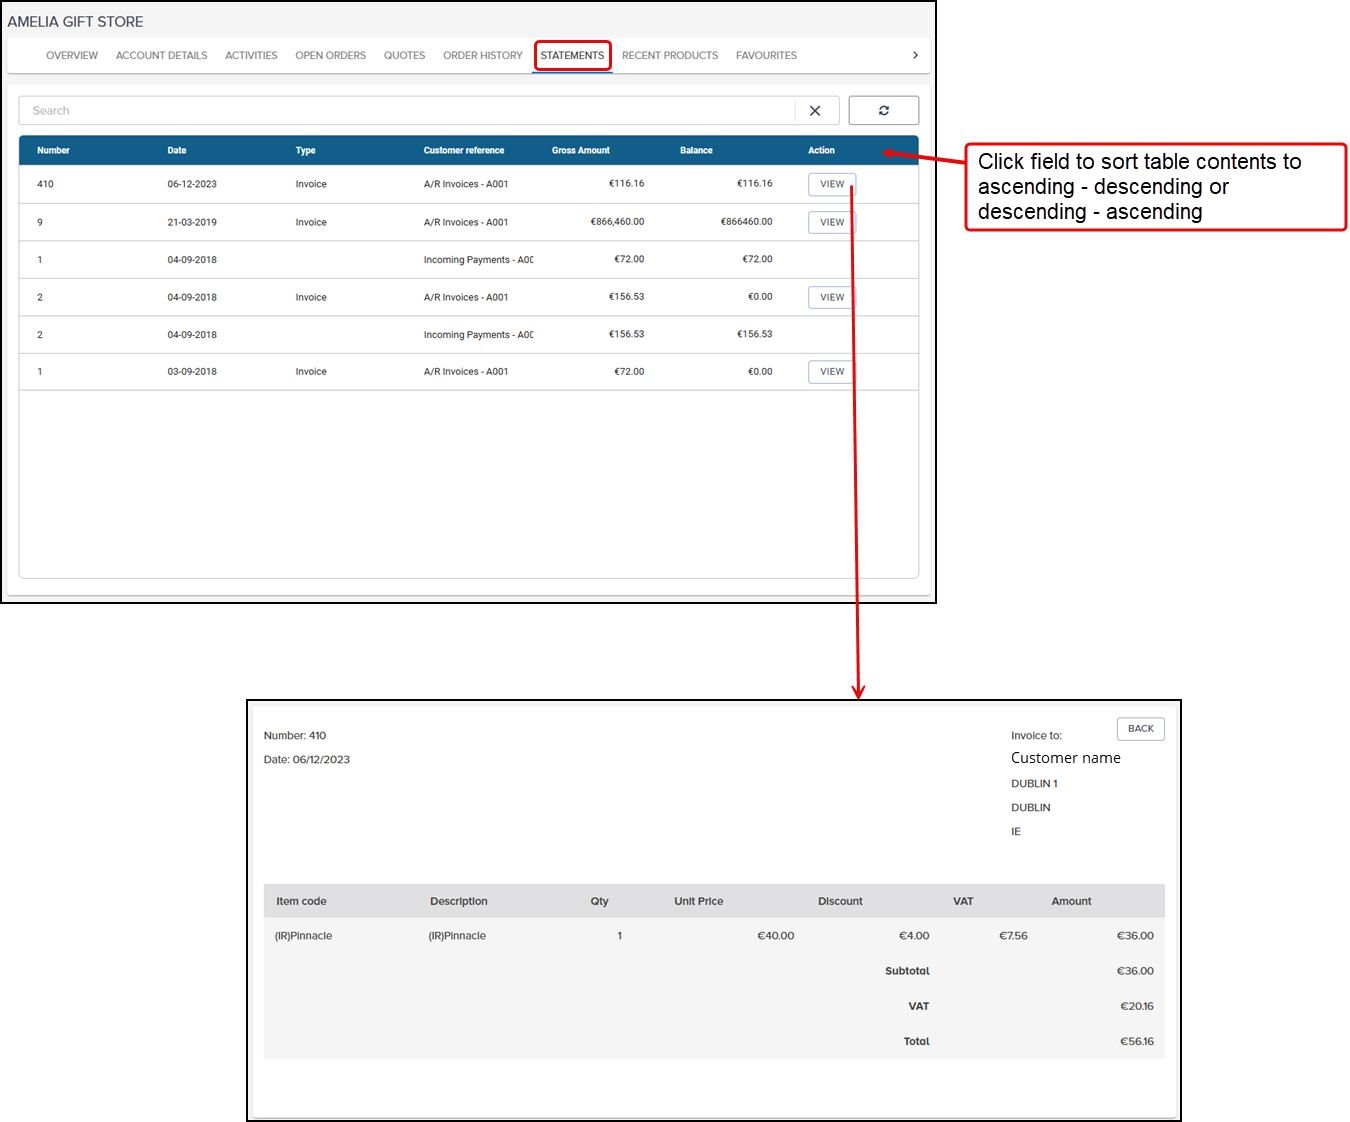
Task: Click the refresh icon next to search
Action: [883, 111]
